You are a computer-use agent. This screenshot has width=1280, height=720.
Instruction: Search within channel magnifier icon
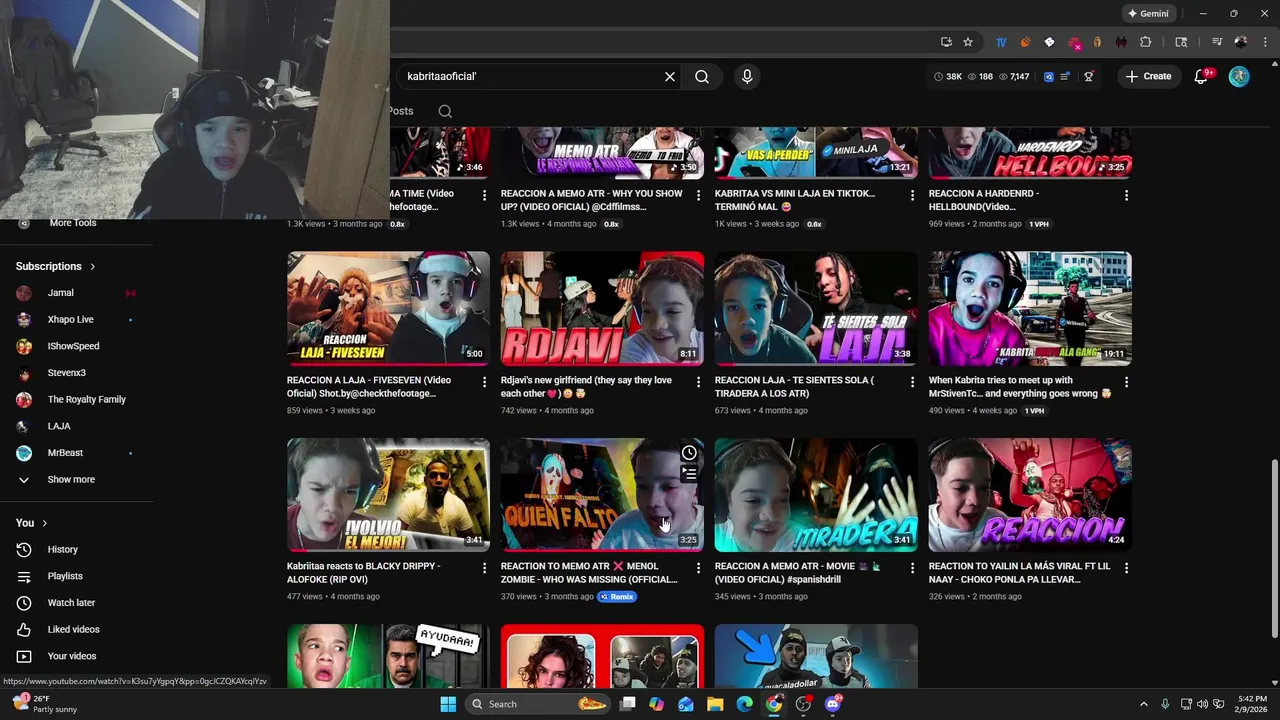point(445,111)
